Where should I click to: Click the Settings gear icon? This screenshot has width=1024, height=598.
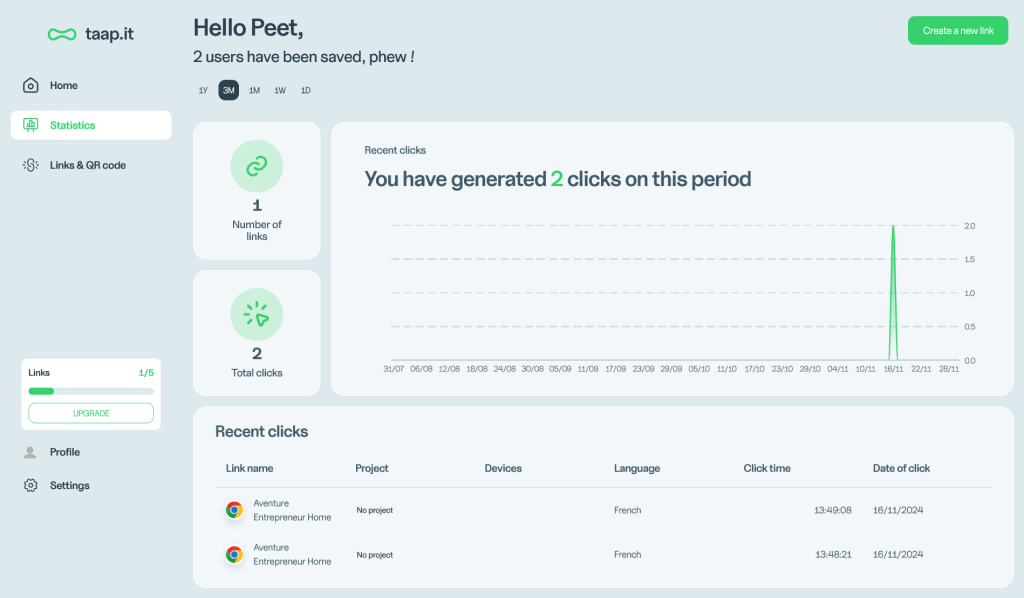(30, 485)
